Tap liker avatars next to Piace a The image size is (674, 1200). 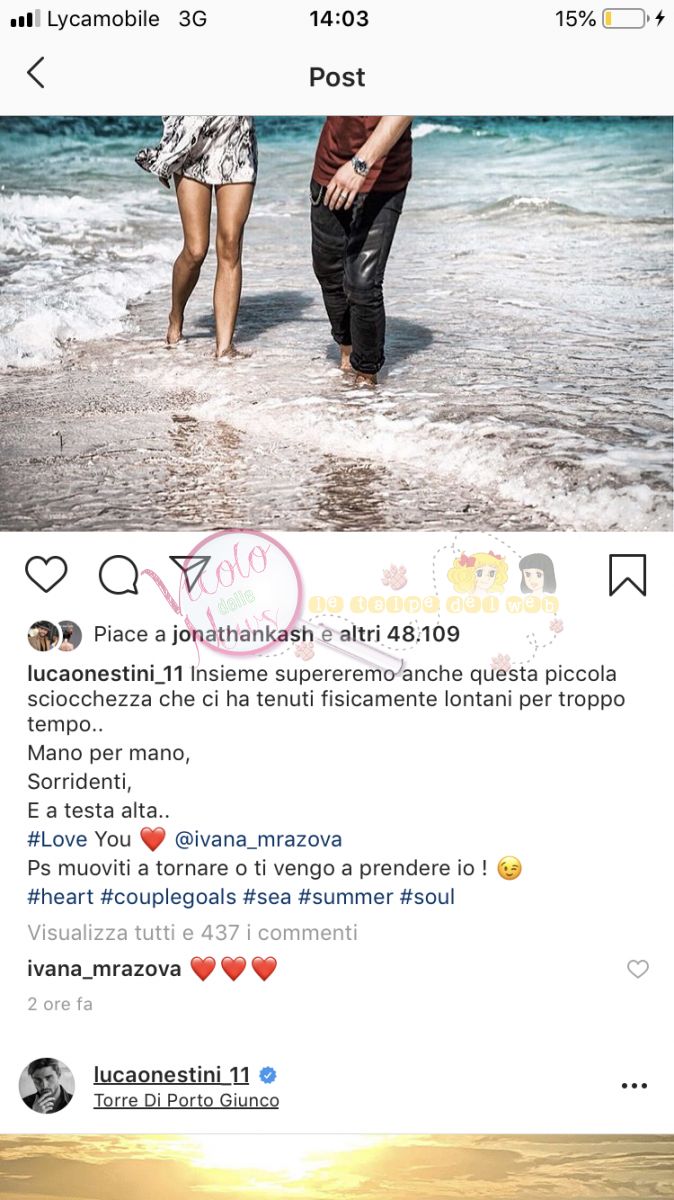point(55,635)
